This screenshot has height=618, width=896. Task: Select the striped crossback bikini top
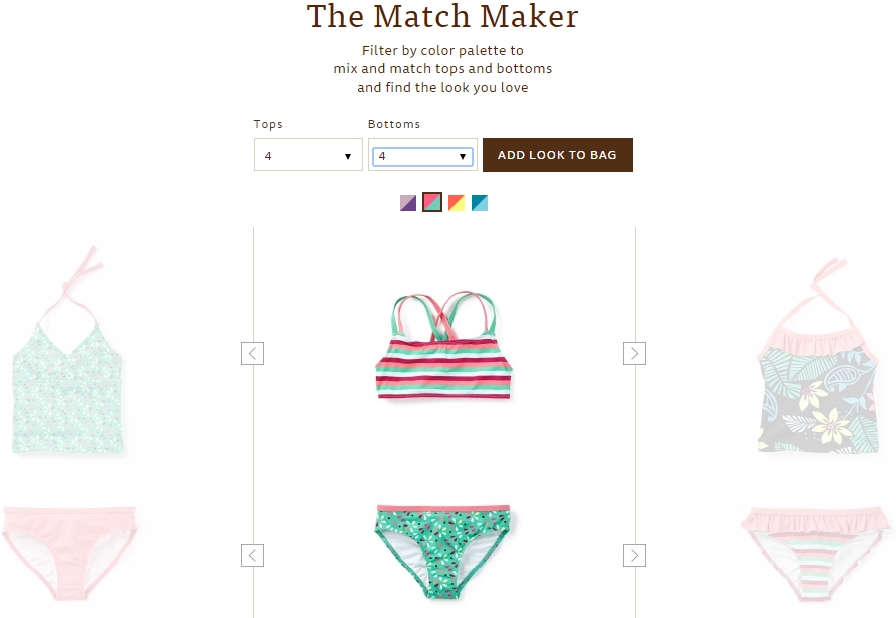pos(443,345)
